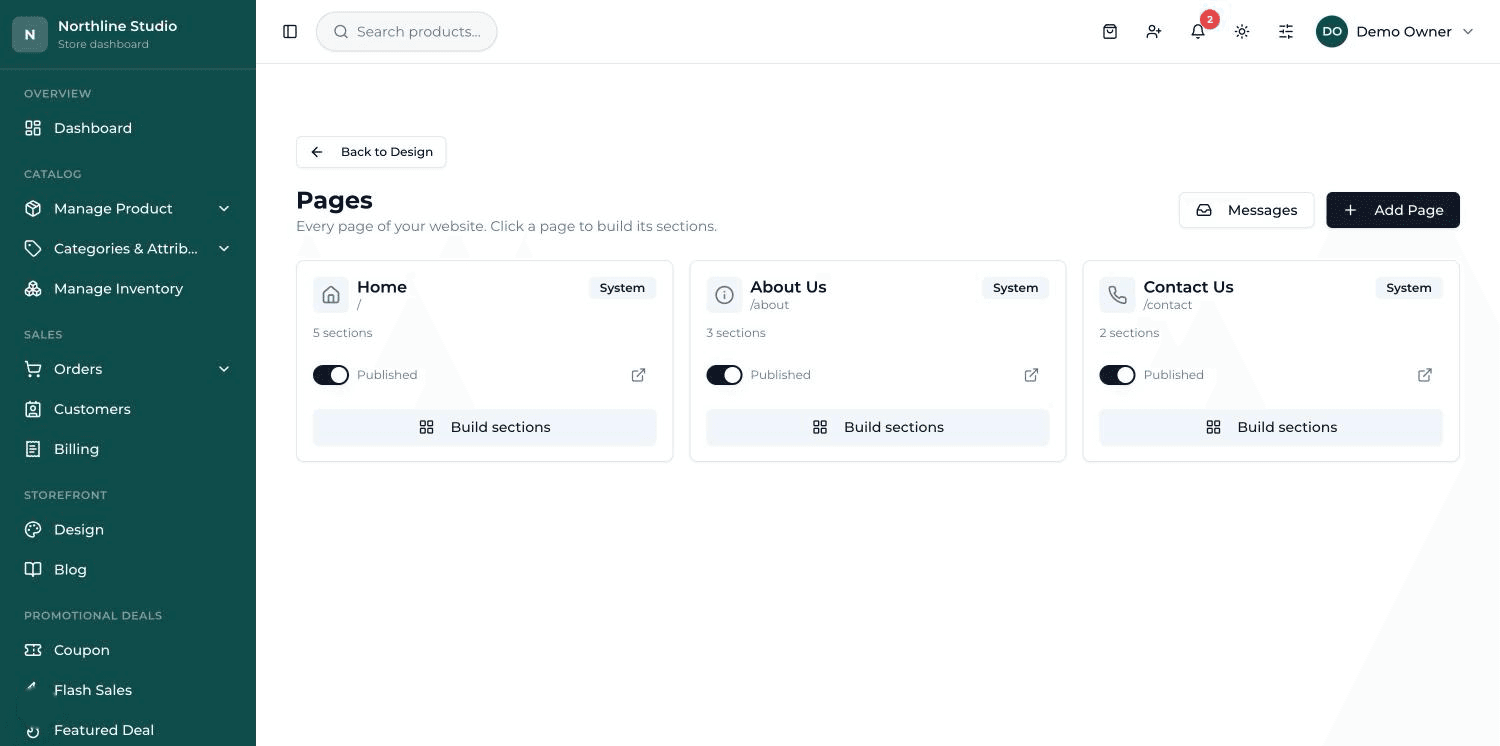Open About Us external link icon
Screen dimensions: 1500x746
point(1031,375)
